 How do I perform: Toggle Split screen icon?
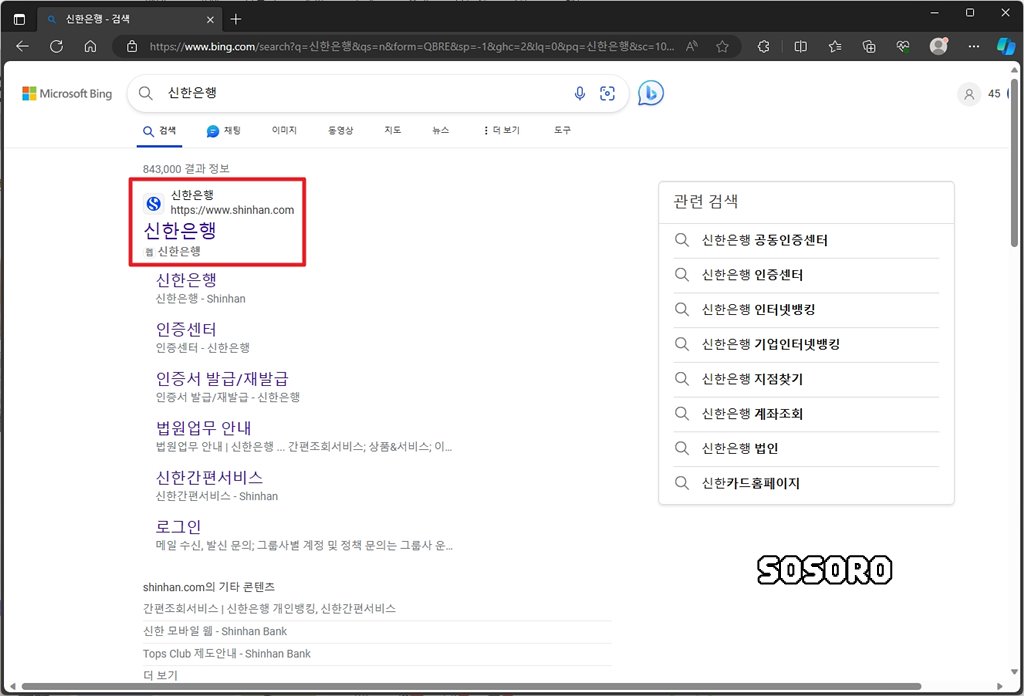click(800, 46)
